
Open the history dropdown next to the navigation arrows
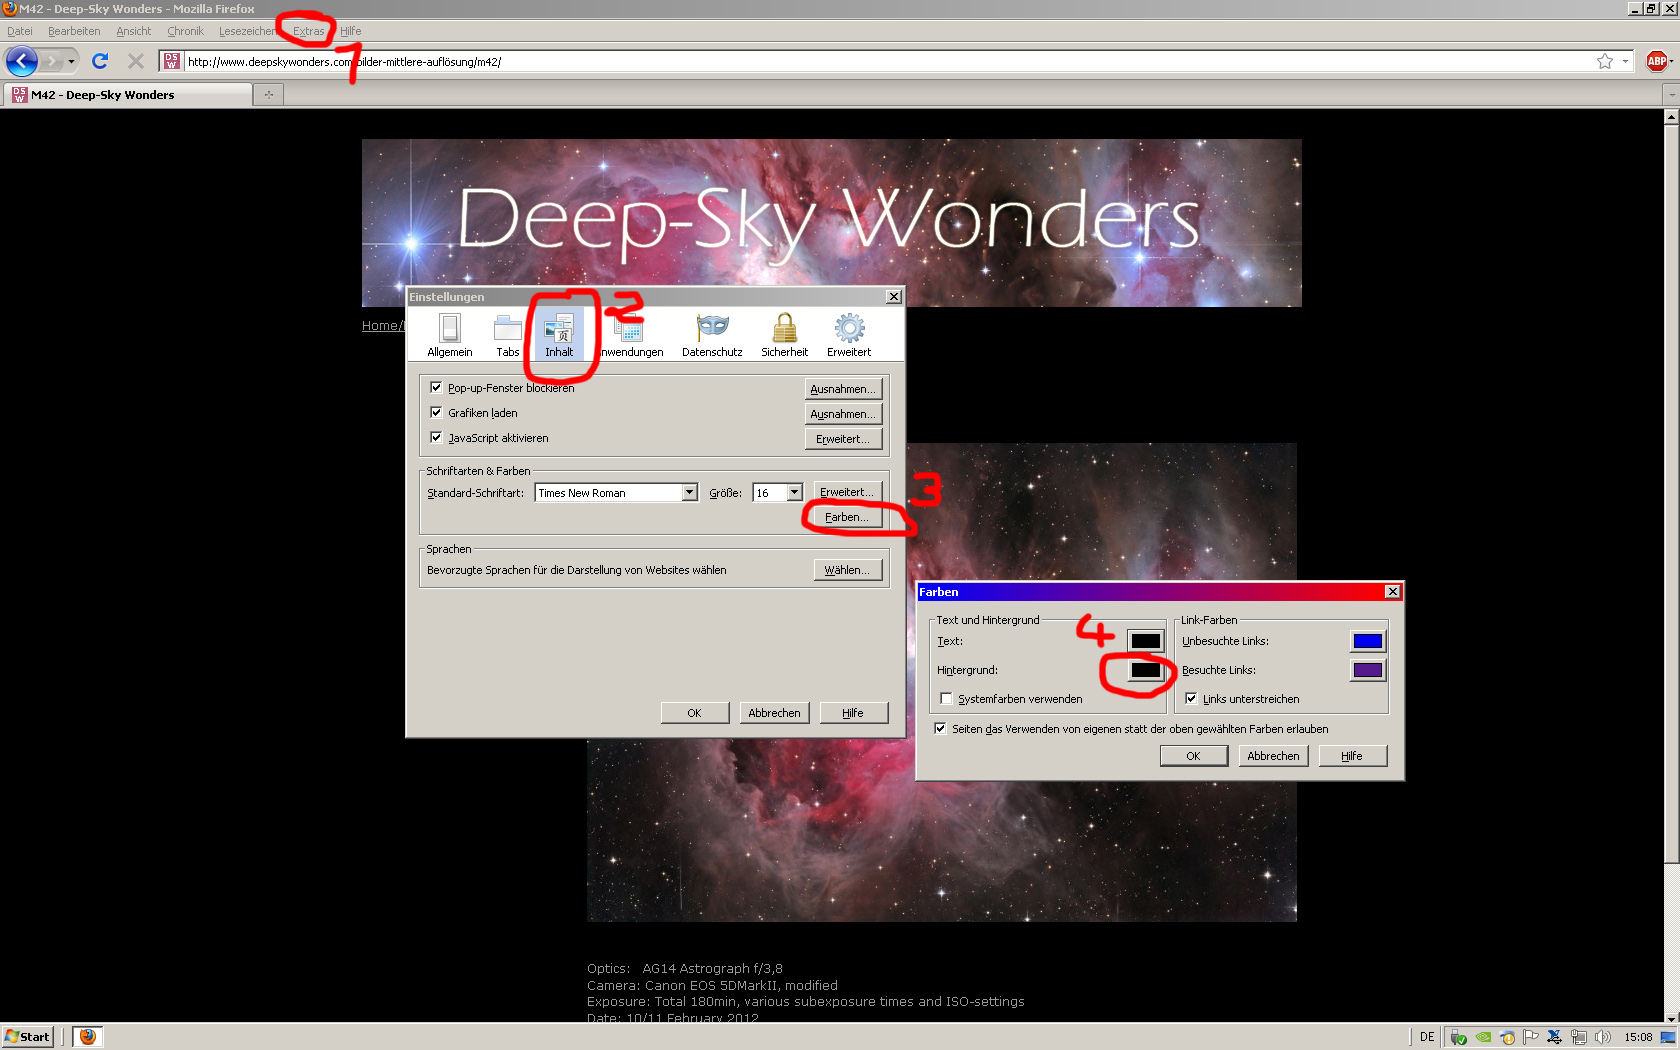coord(71,62)
